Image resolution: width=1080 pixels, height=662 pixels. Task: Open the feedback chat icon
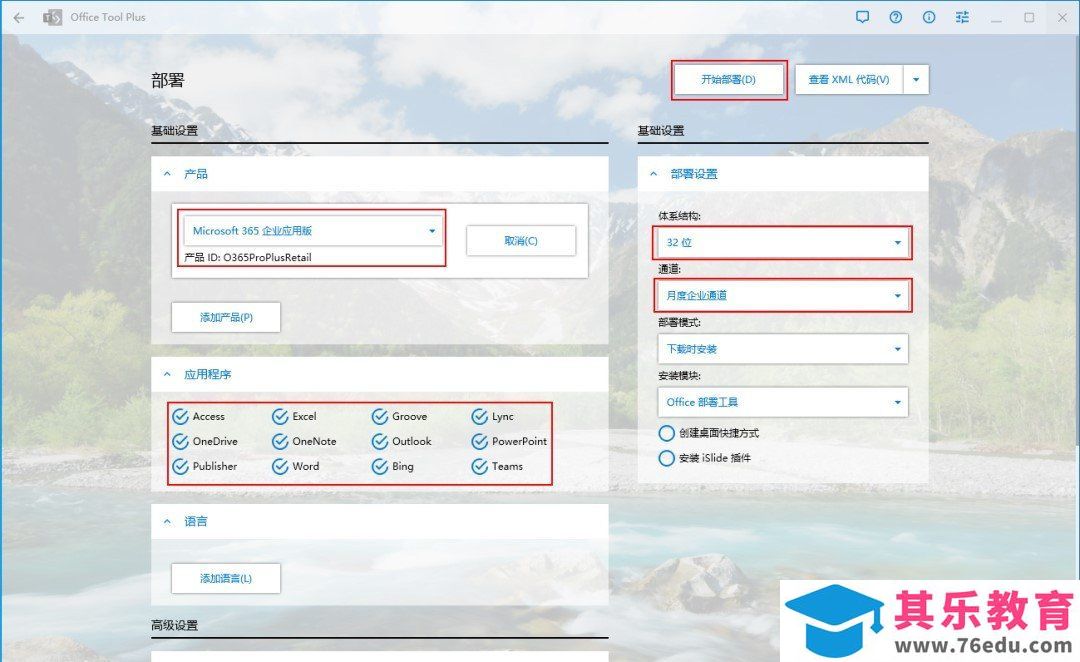point(862,17)
